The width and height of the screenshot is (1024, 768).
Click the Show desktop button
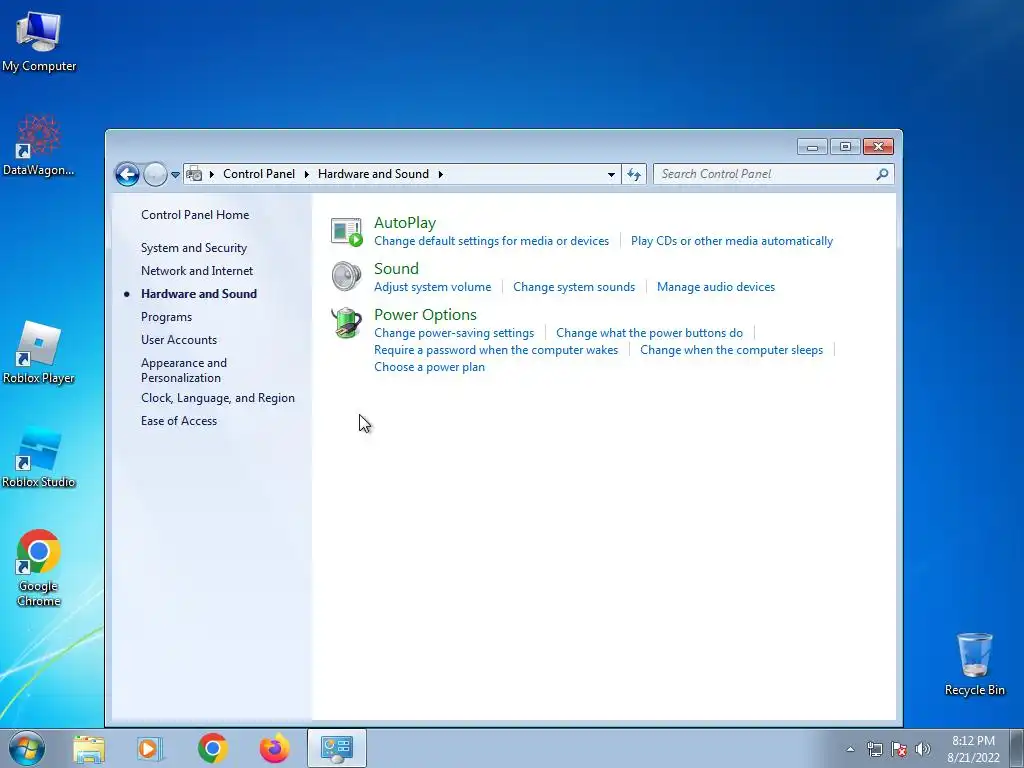coord(1017,748)
